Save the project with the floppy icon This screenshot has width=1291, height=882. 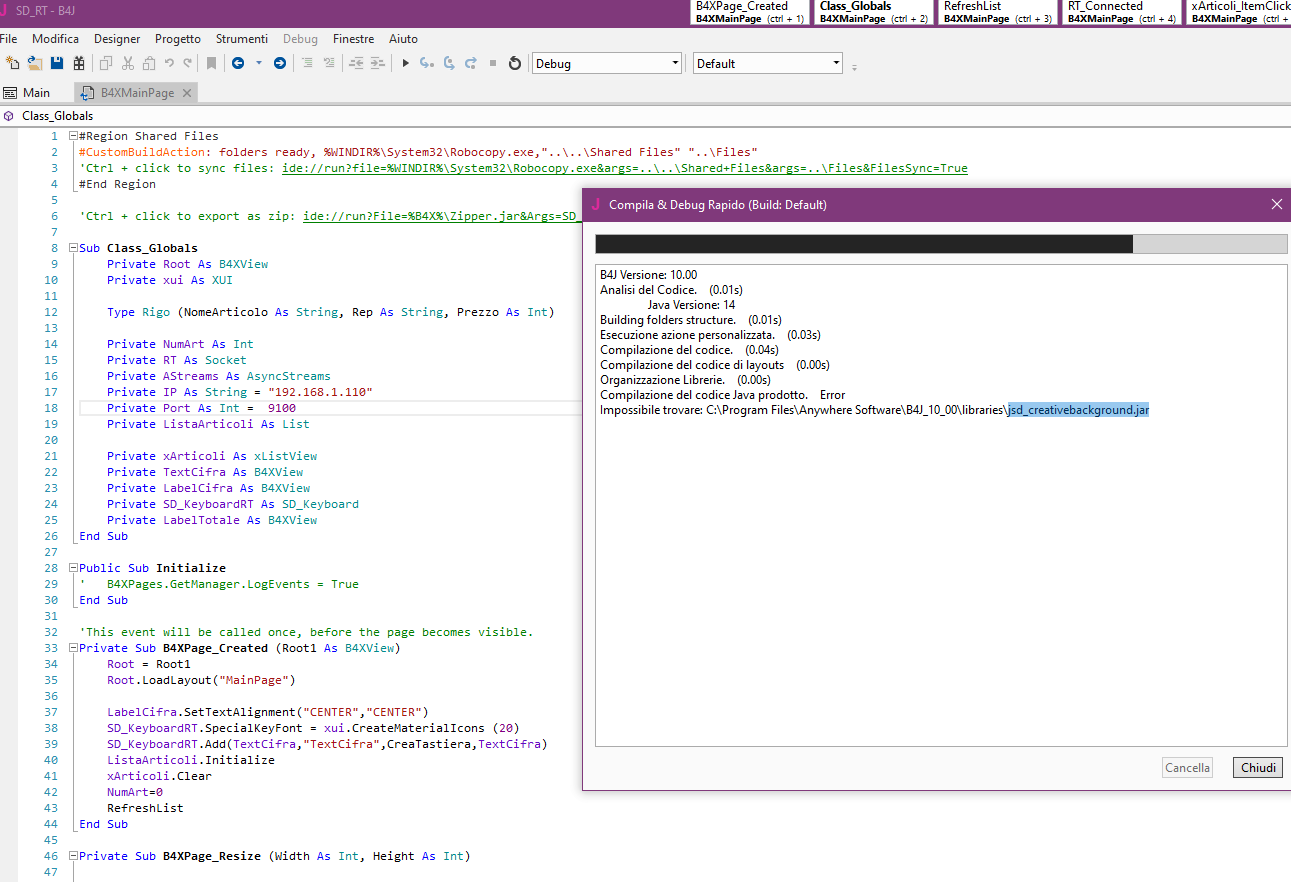[57, 63]
